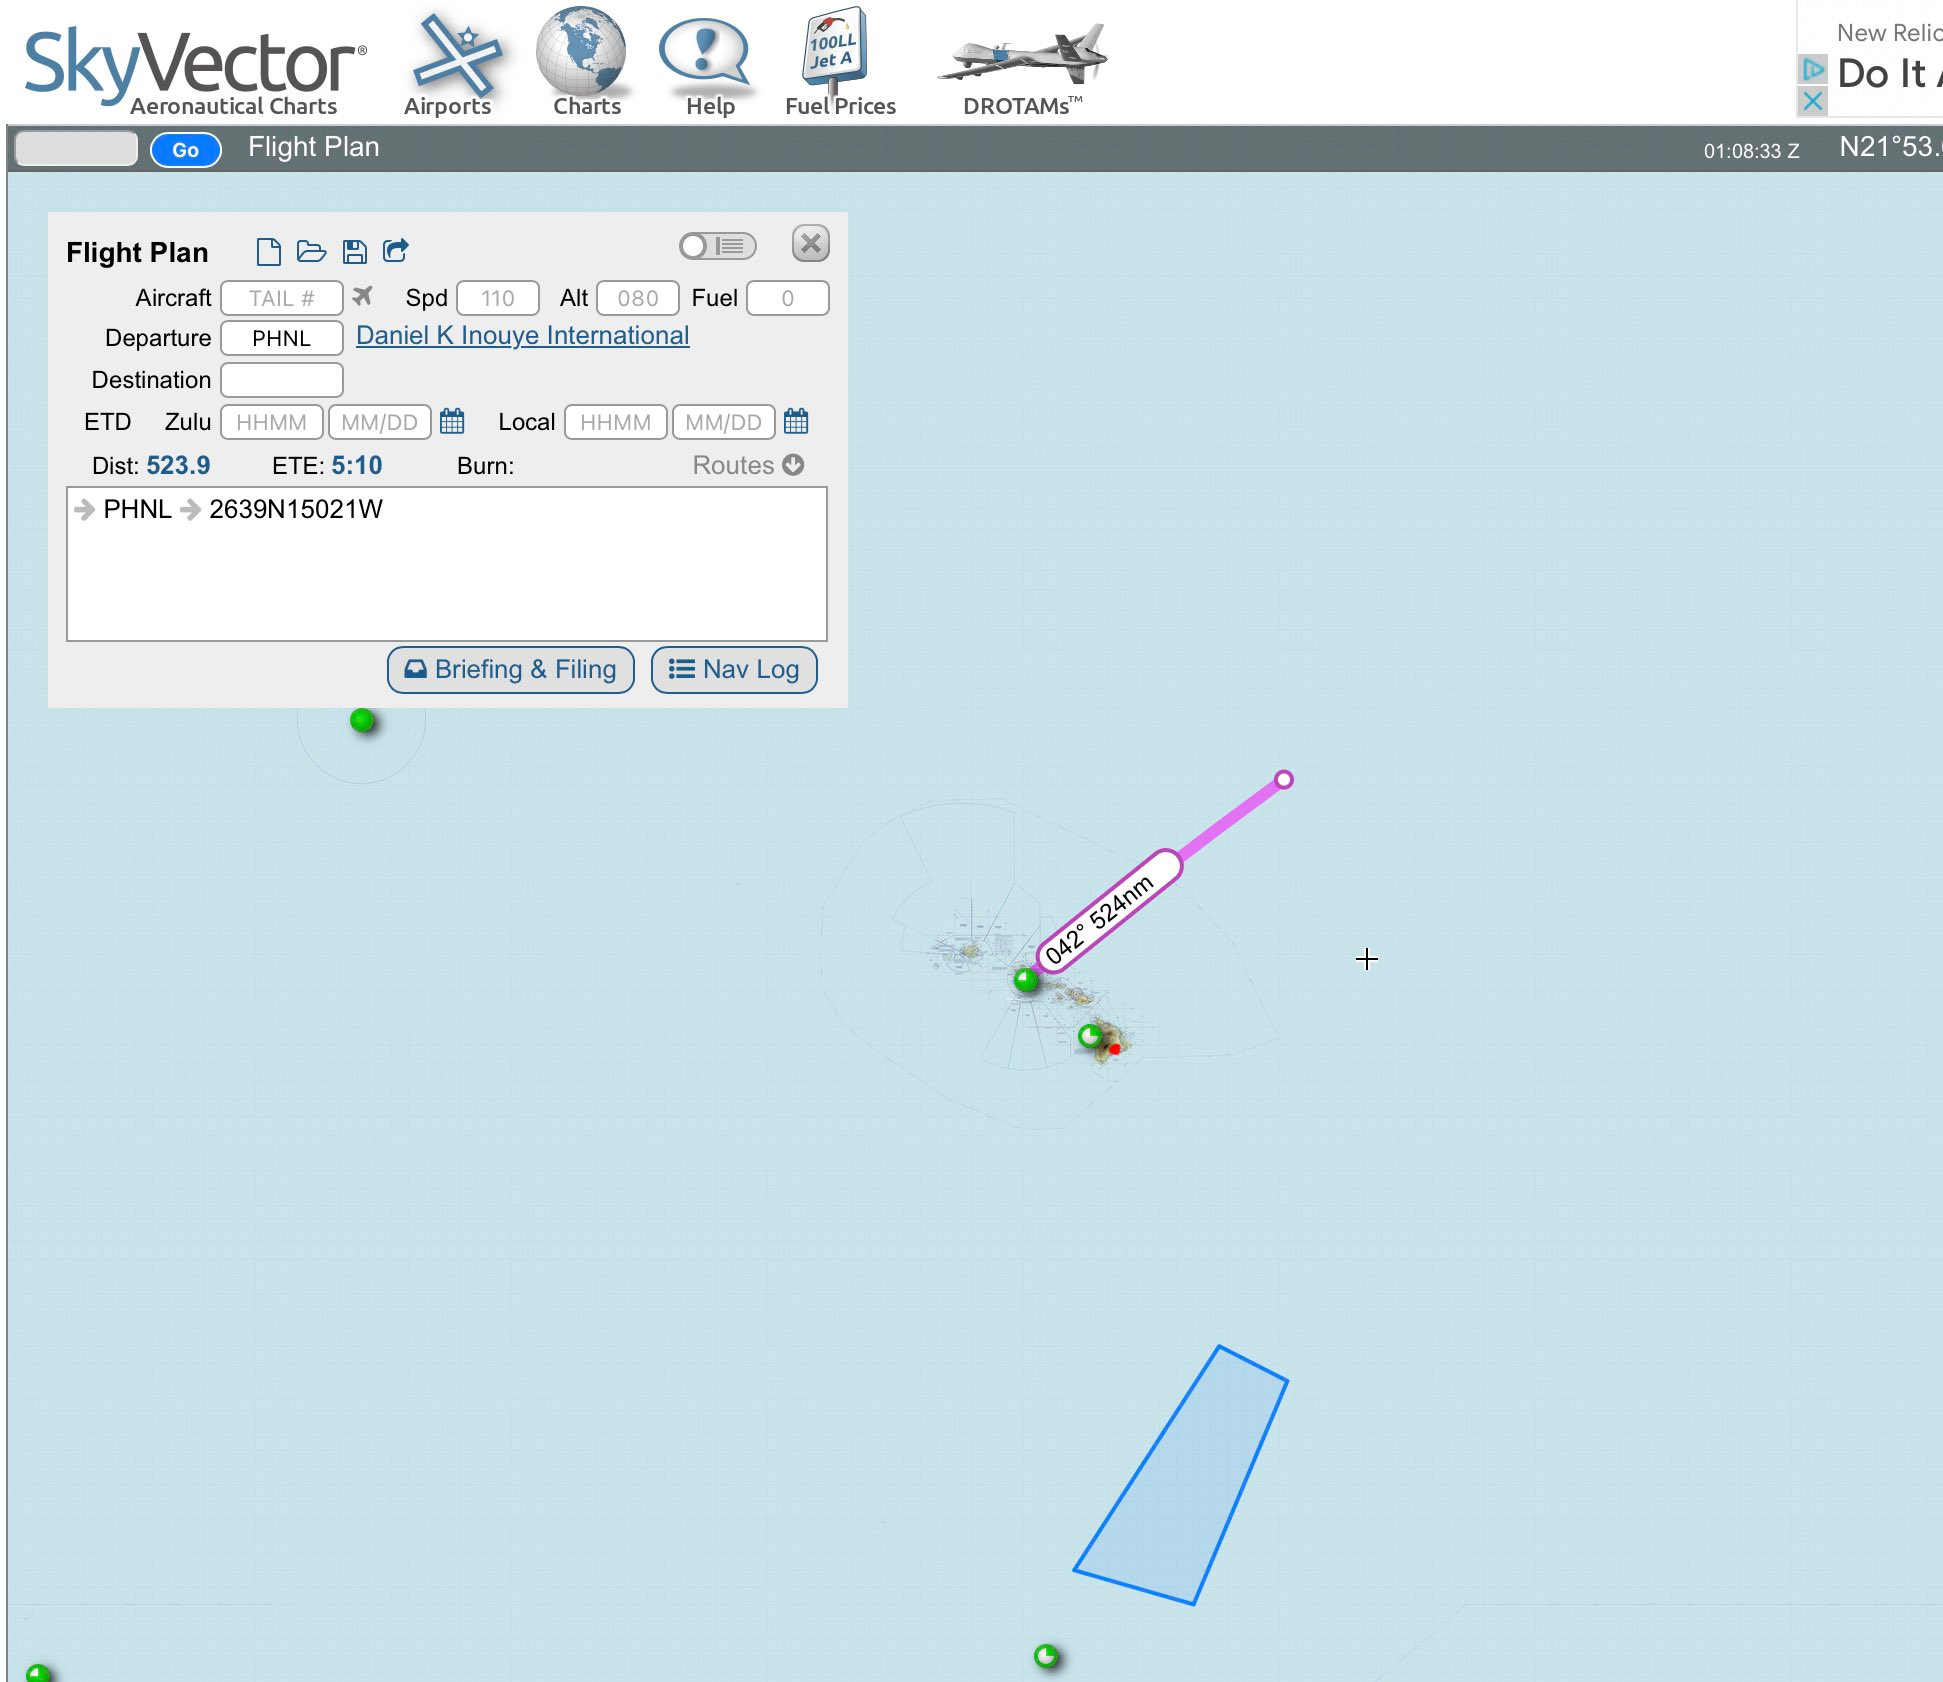Click the green marker near the bottom of the map
This screenshot has width=1943, height=1682.
point(1046,1656)
